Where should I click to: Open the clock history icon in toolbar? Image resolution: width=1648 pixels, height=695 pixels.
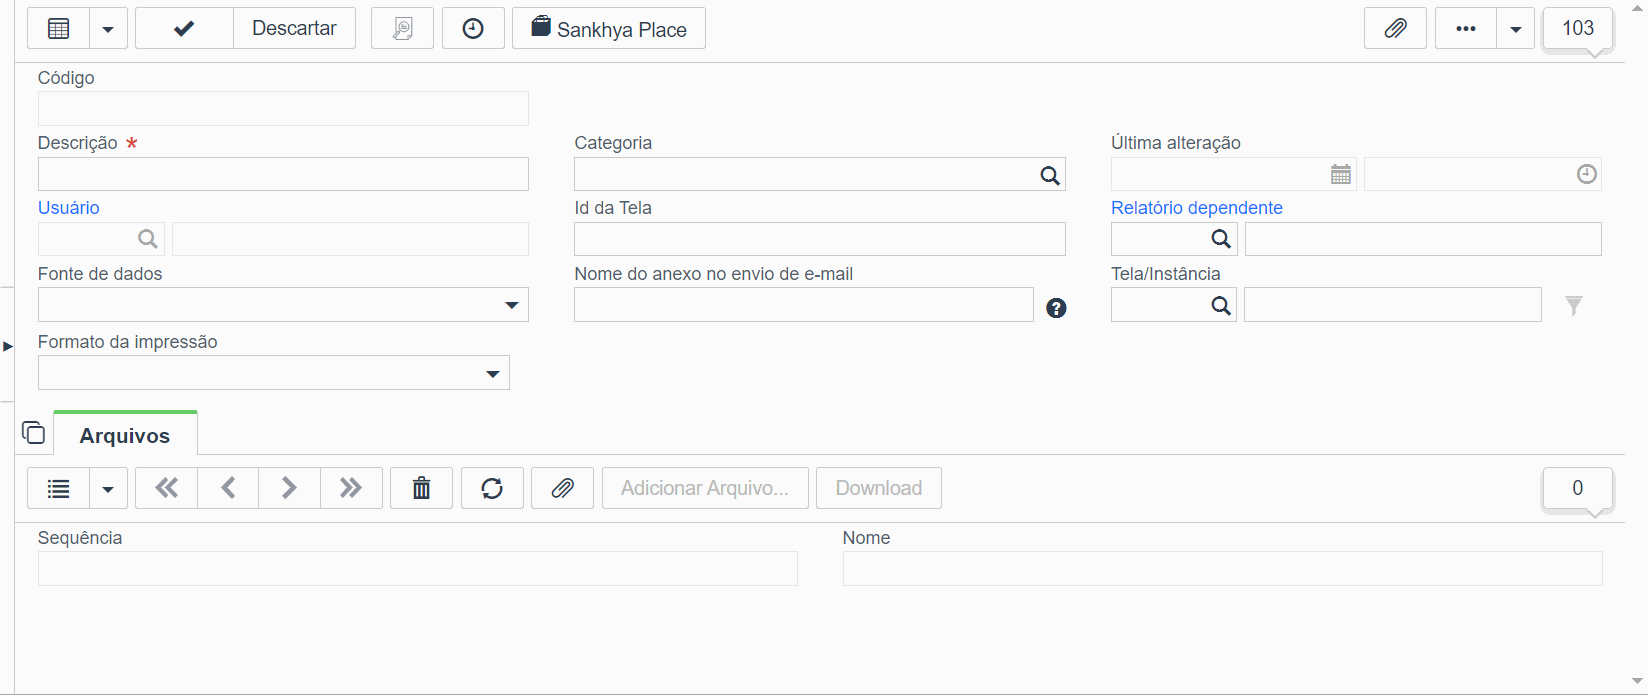pyautogui.click(x=473, y=29)
